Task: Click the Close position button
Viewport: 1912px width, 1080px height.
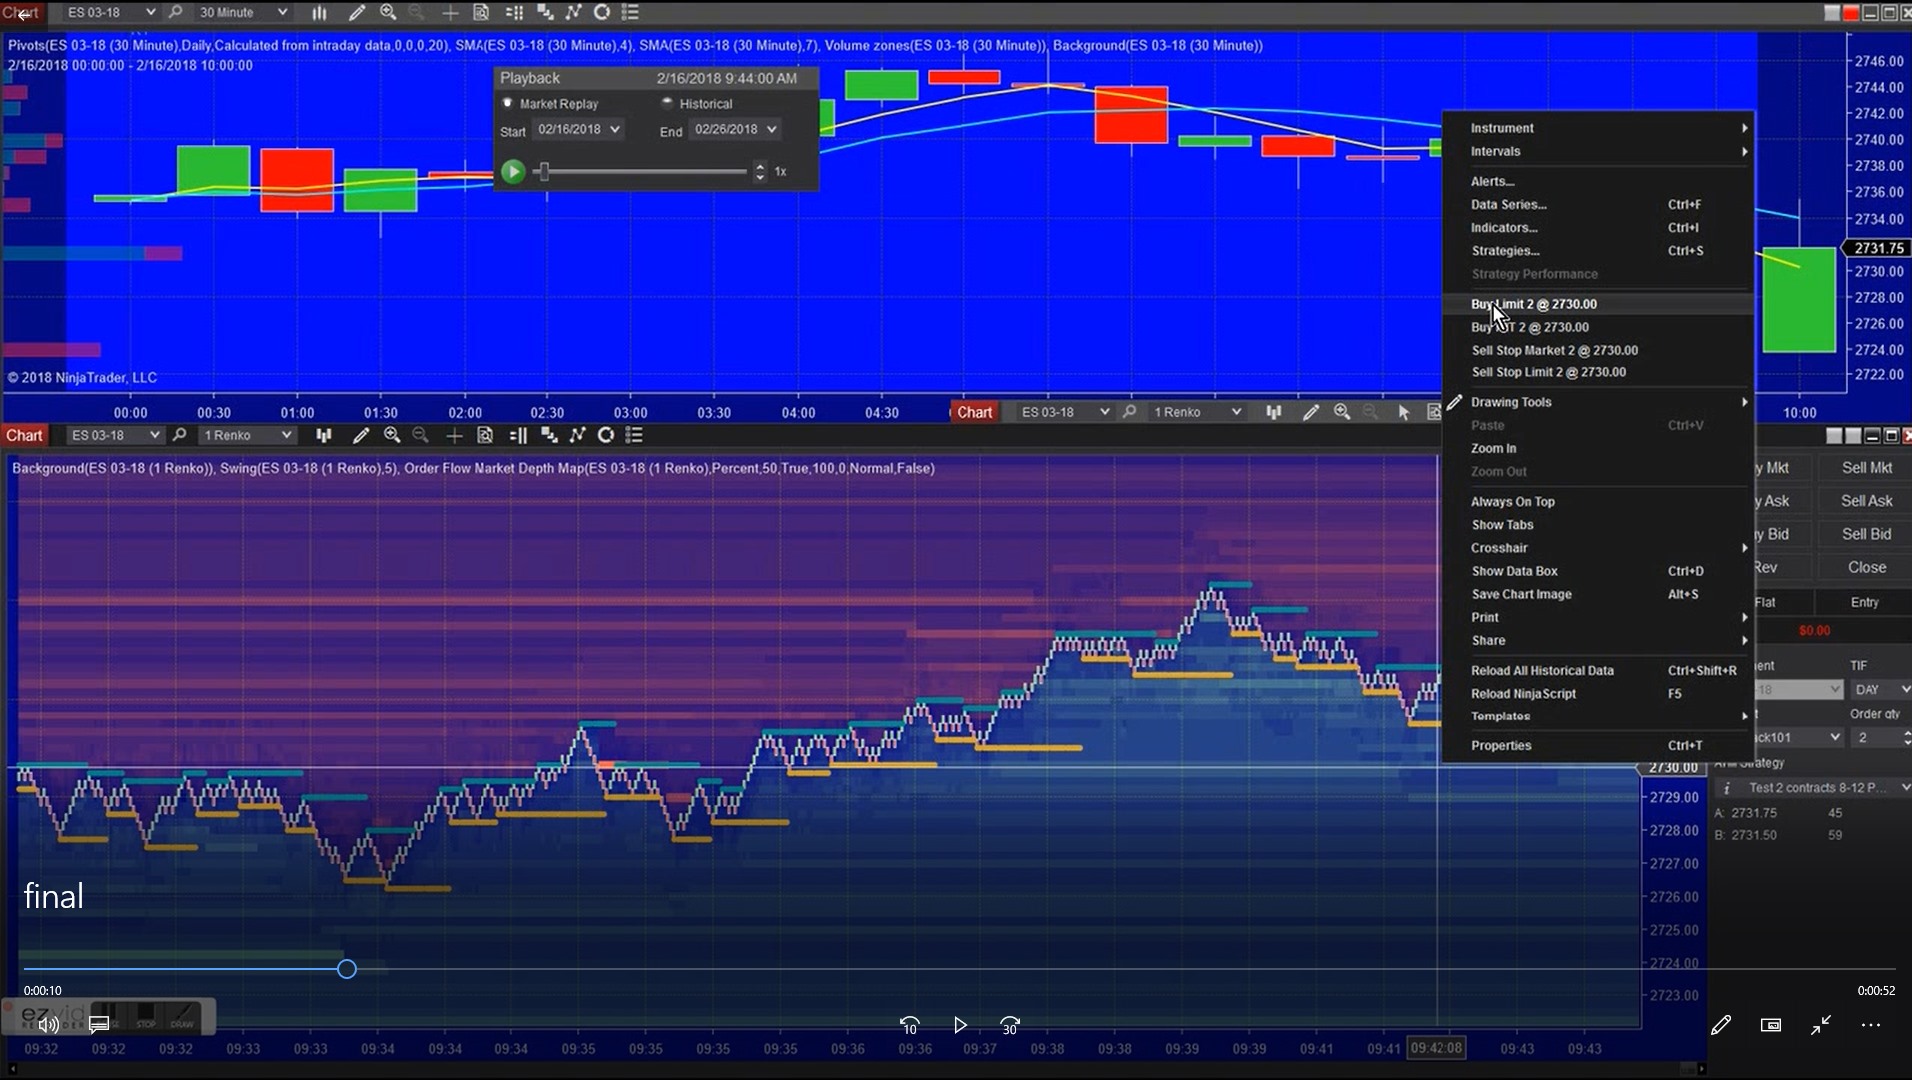Action: pos(1866,567)
